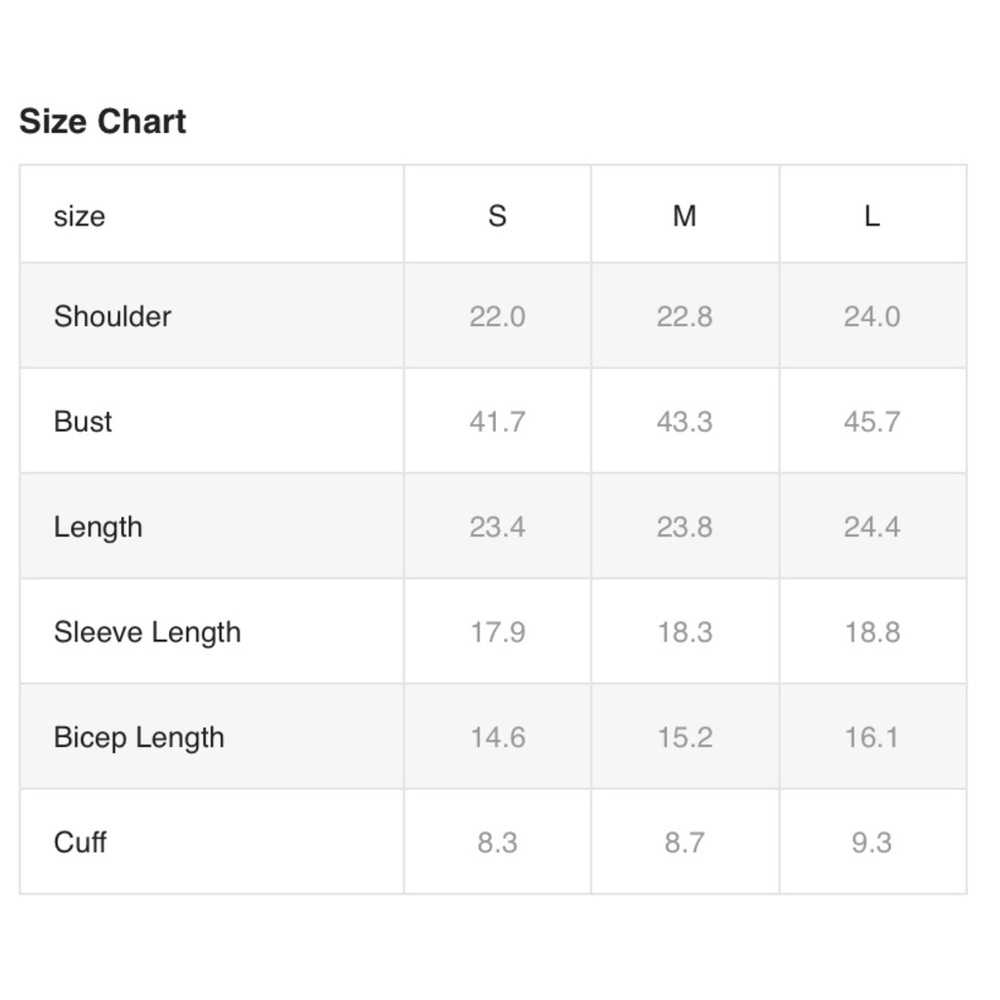Click Bust value 43.3 for size M
1000x1000 pixels.
tap(685, 422)
